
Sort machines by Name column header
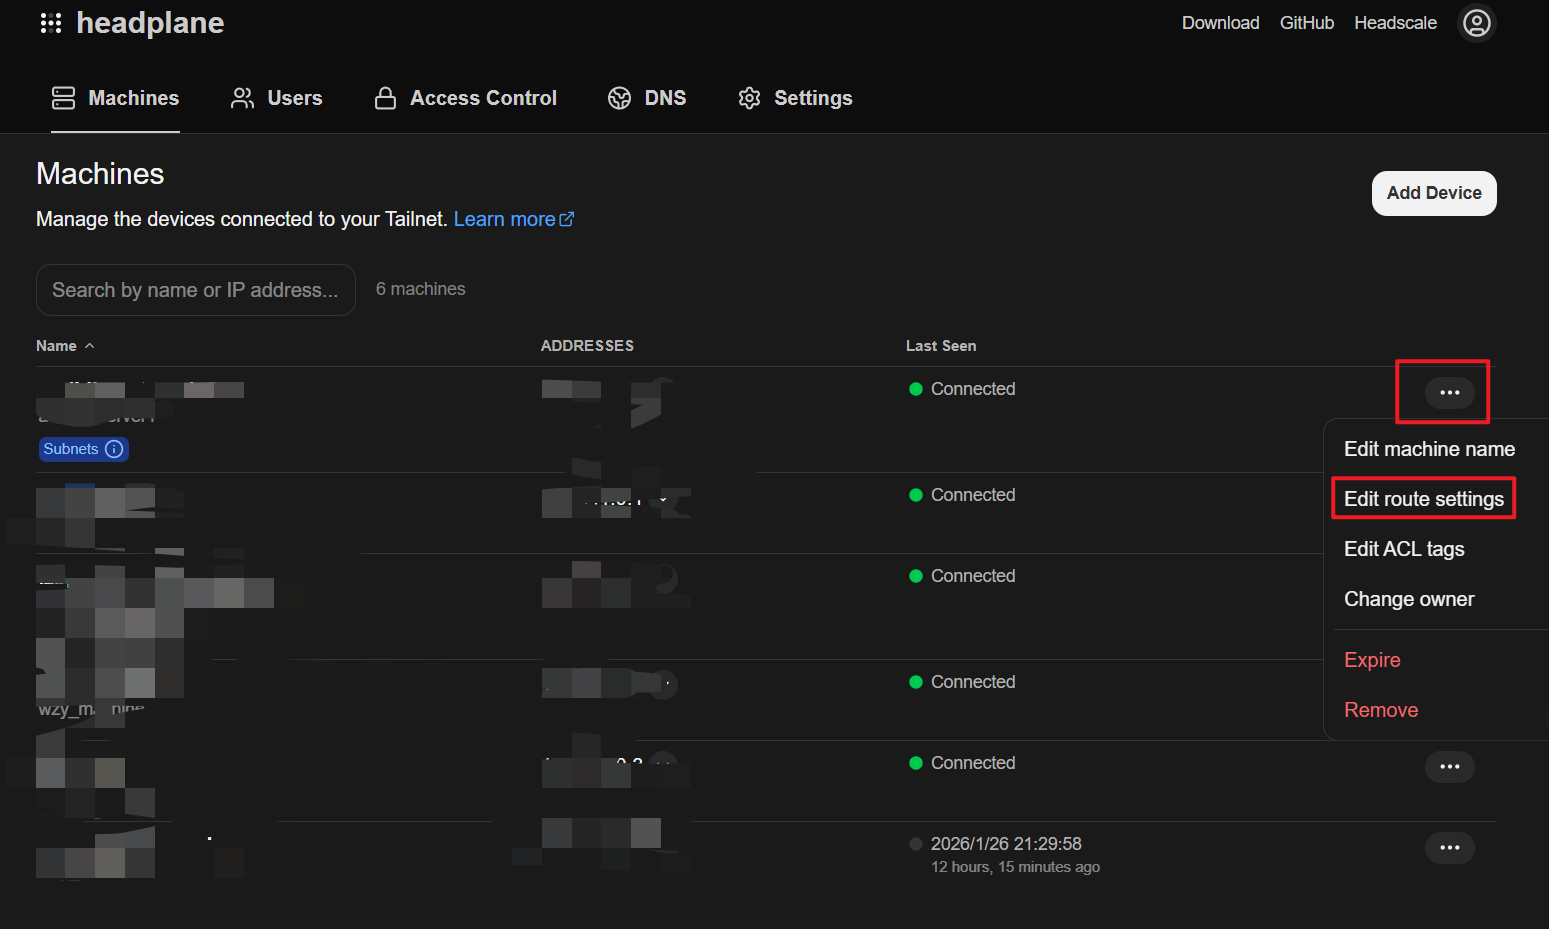[x=57, y=346]
